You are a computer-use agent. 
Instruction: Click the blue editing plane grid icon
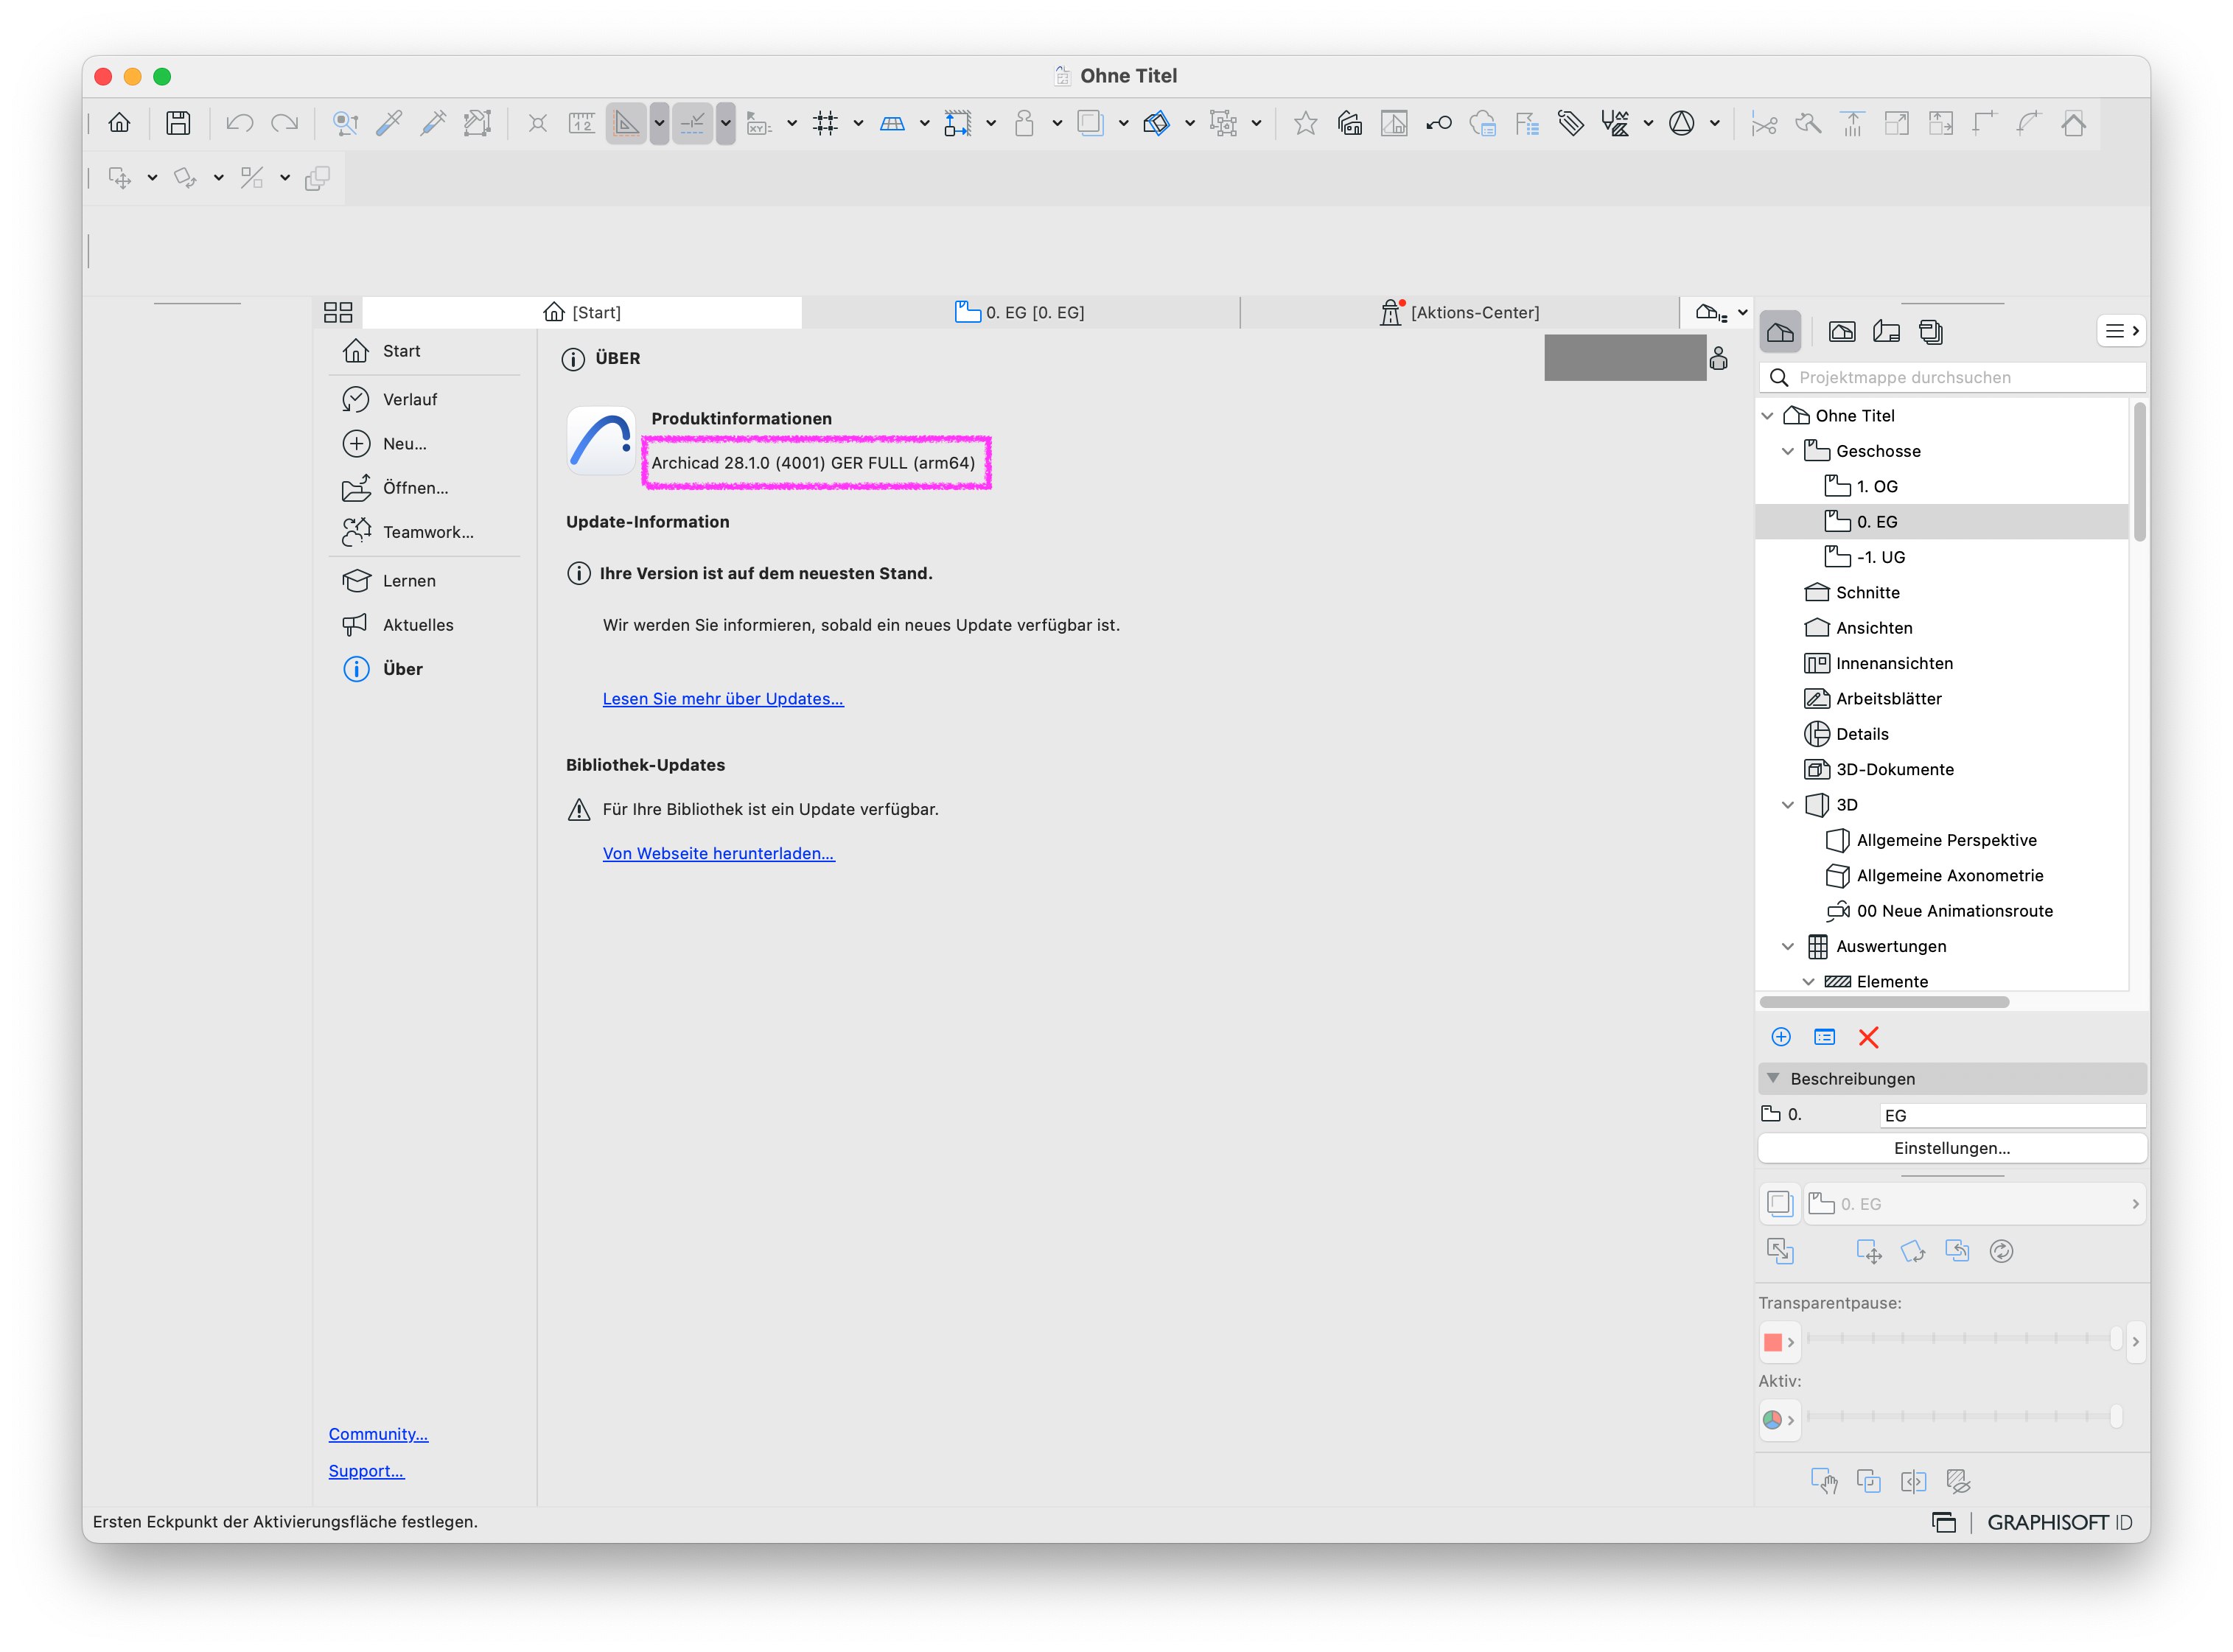pos(892,123)
